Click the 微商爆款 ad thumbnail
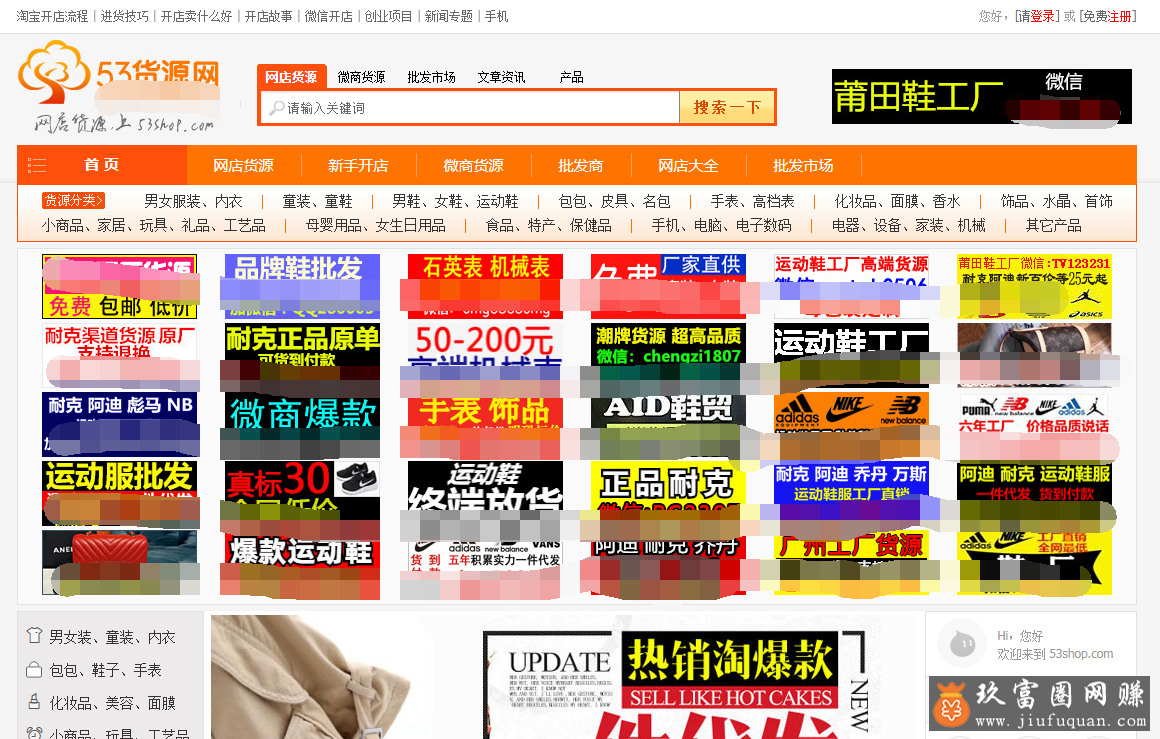The height and width of the screenshot is (739, 1160). click(x=302, y=425)
